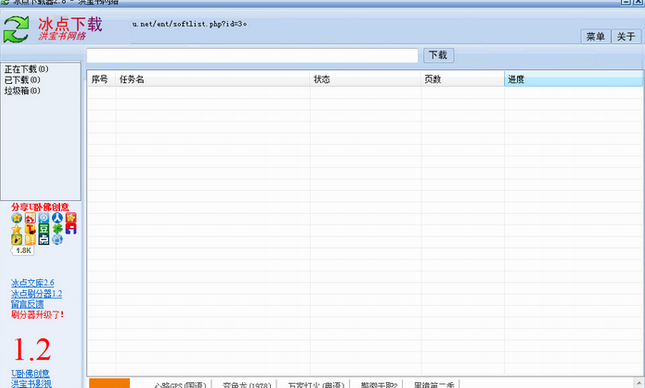This screenshot has width=645, height=388.
Task: Click the URL input field
Action: [252, 56]
